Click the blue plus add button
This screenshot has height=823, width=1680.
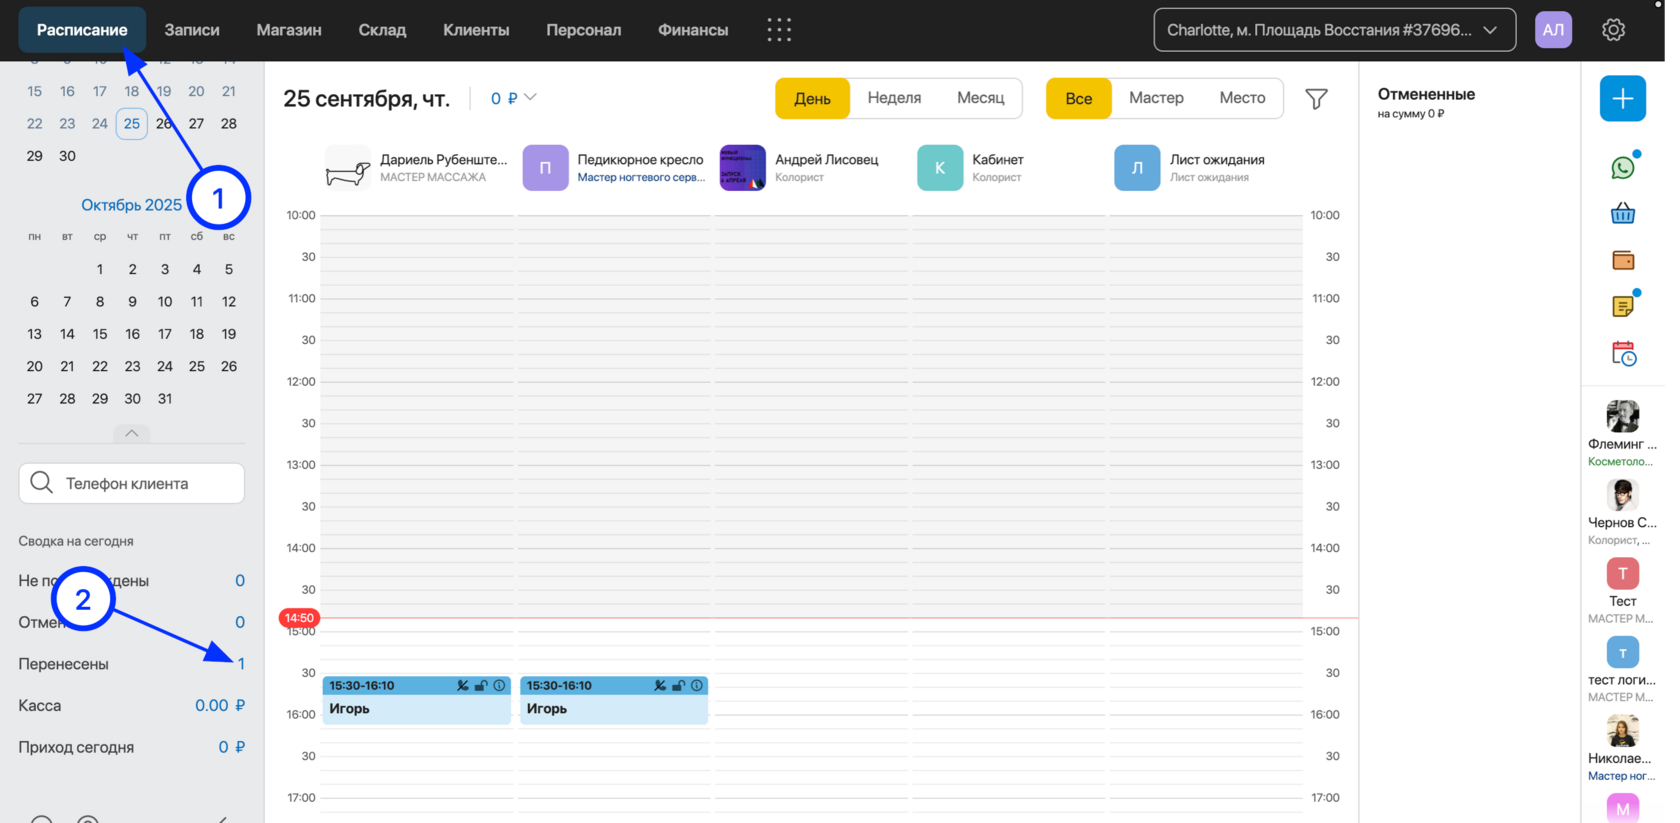[x=1622, y=99]
